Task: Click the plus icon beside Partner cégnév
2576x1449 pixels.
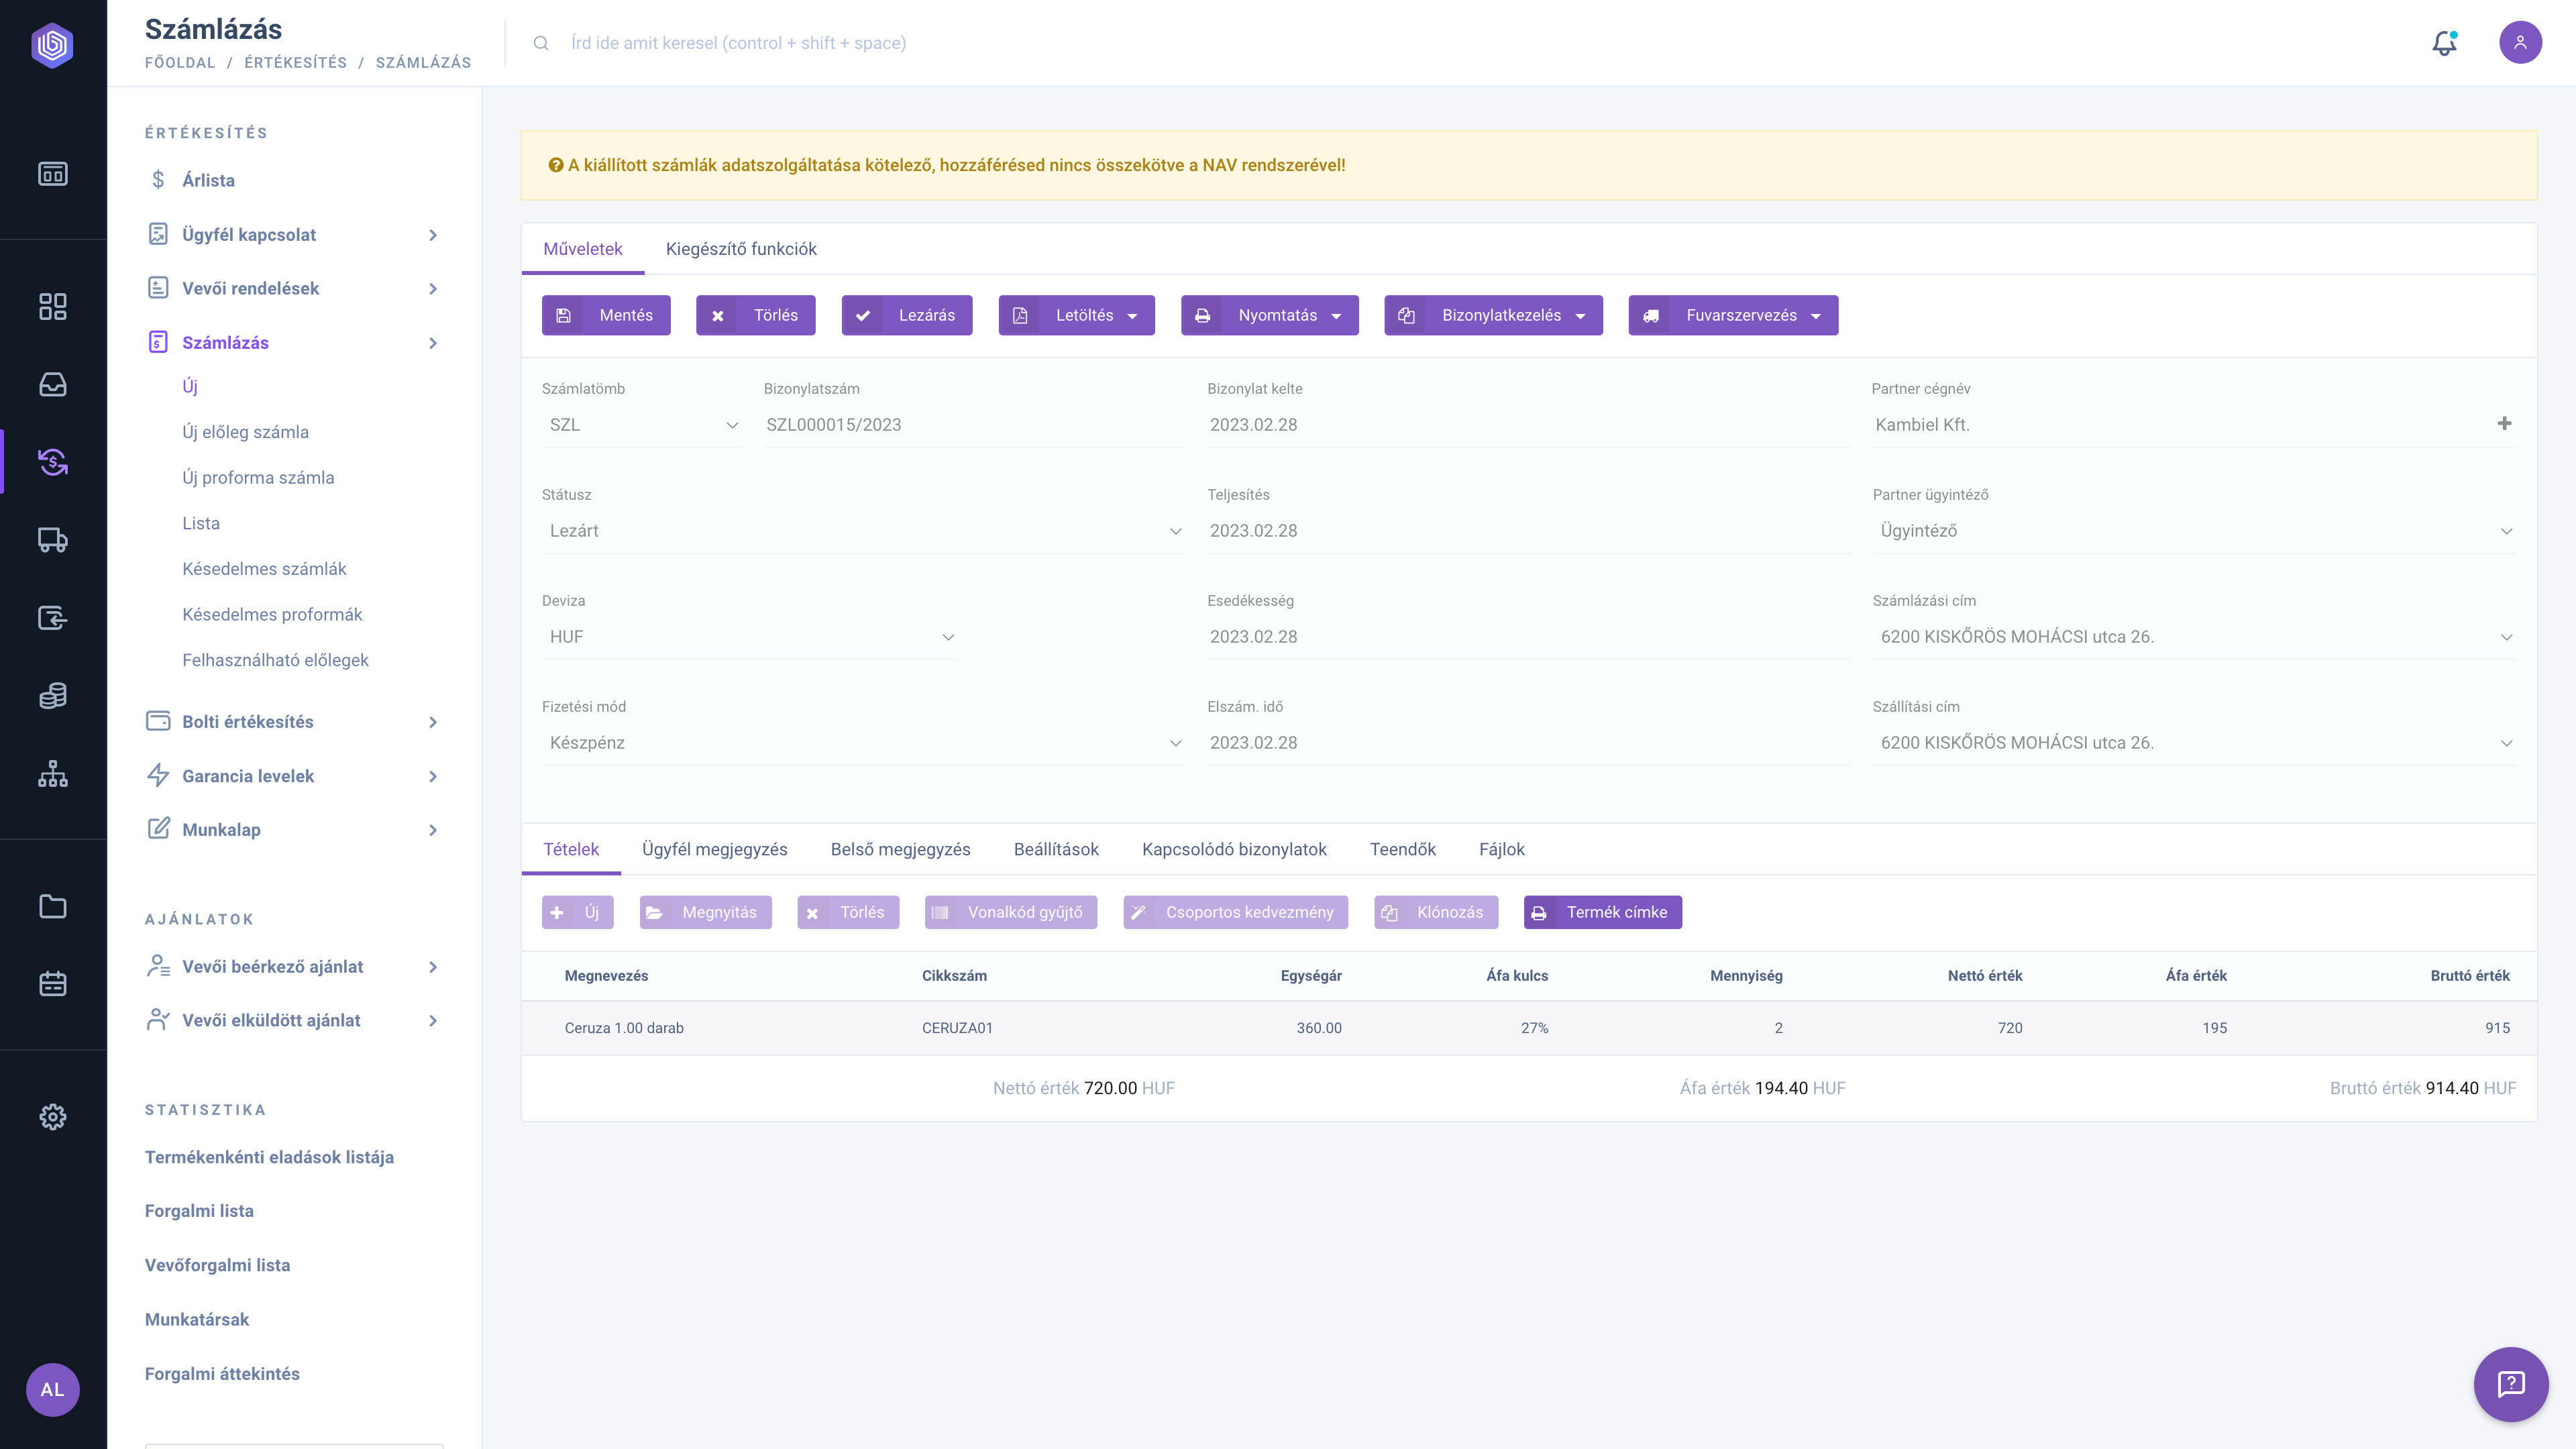Action: click(2504, 423)
